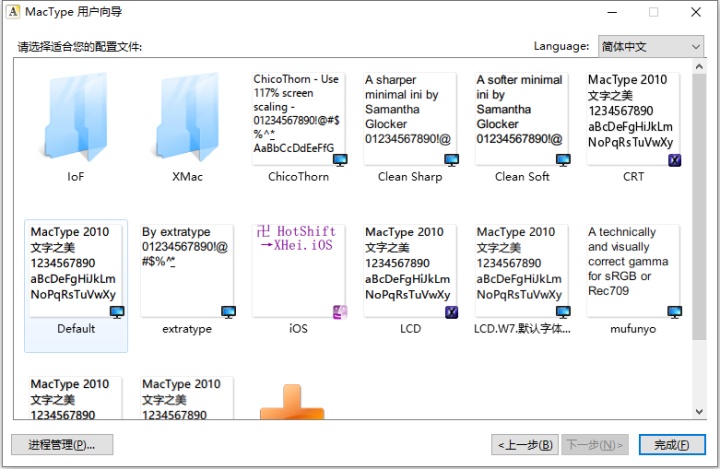
Task: Click the ChicoThorn label text
Action: (298, 177)
